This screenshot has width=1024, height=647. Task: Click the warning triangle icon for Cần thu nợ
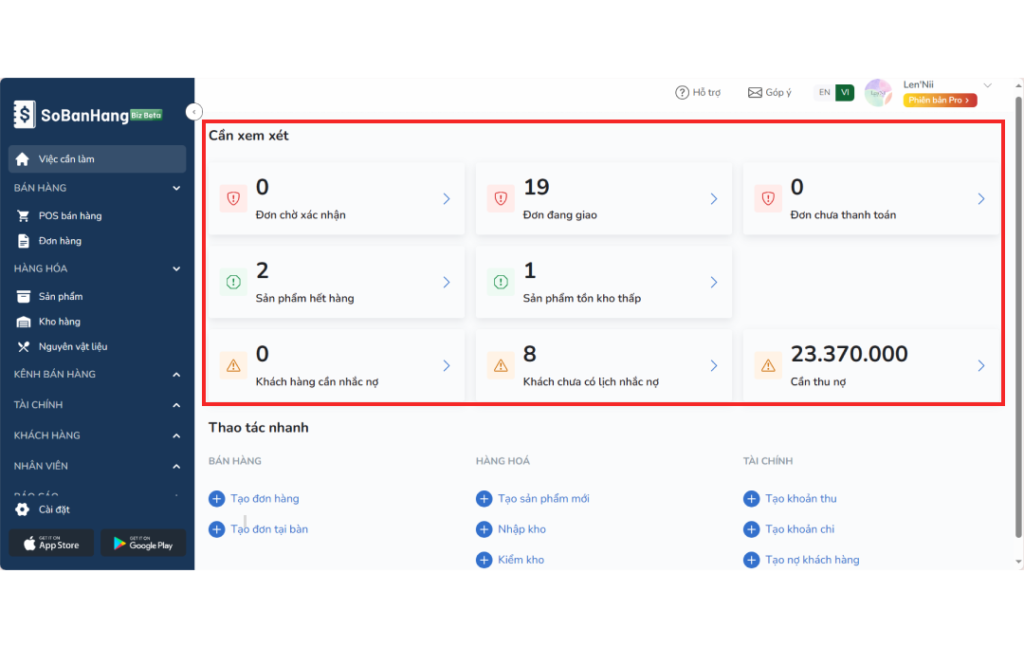tap(768, 366)
